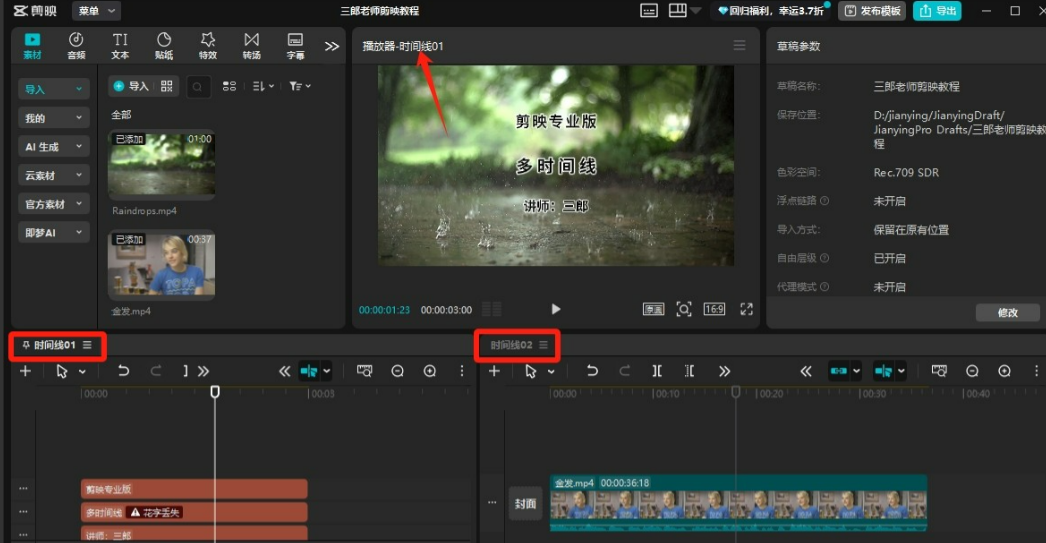
Task: Expand the 官方素材 sidebar section
Action: (53, 204)
